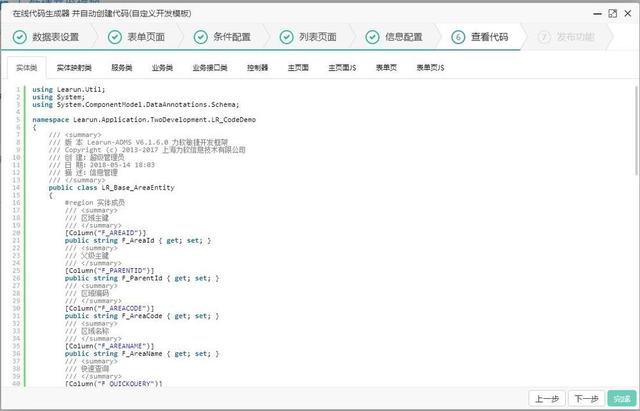View the 主页面 code tab
This screenshot has width=640, height=411.
pos(298,68)
